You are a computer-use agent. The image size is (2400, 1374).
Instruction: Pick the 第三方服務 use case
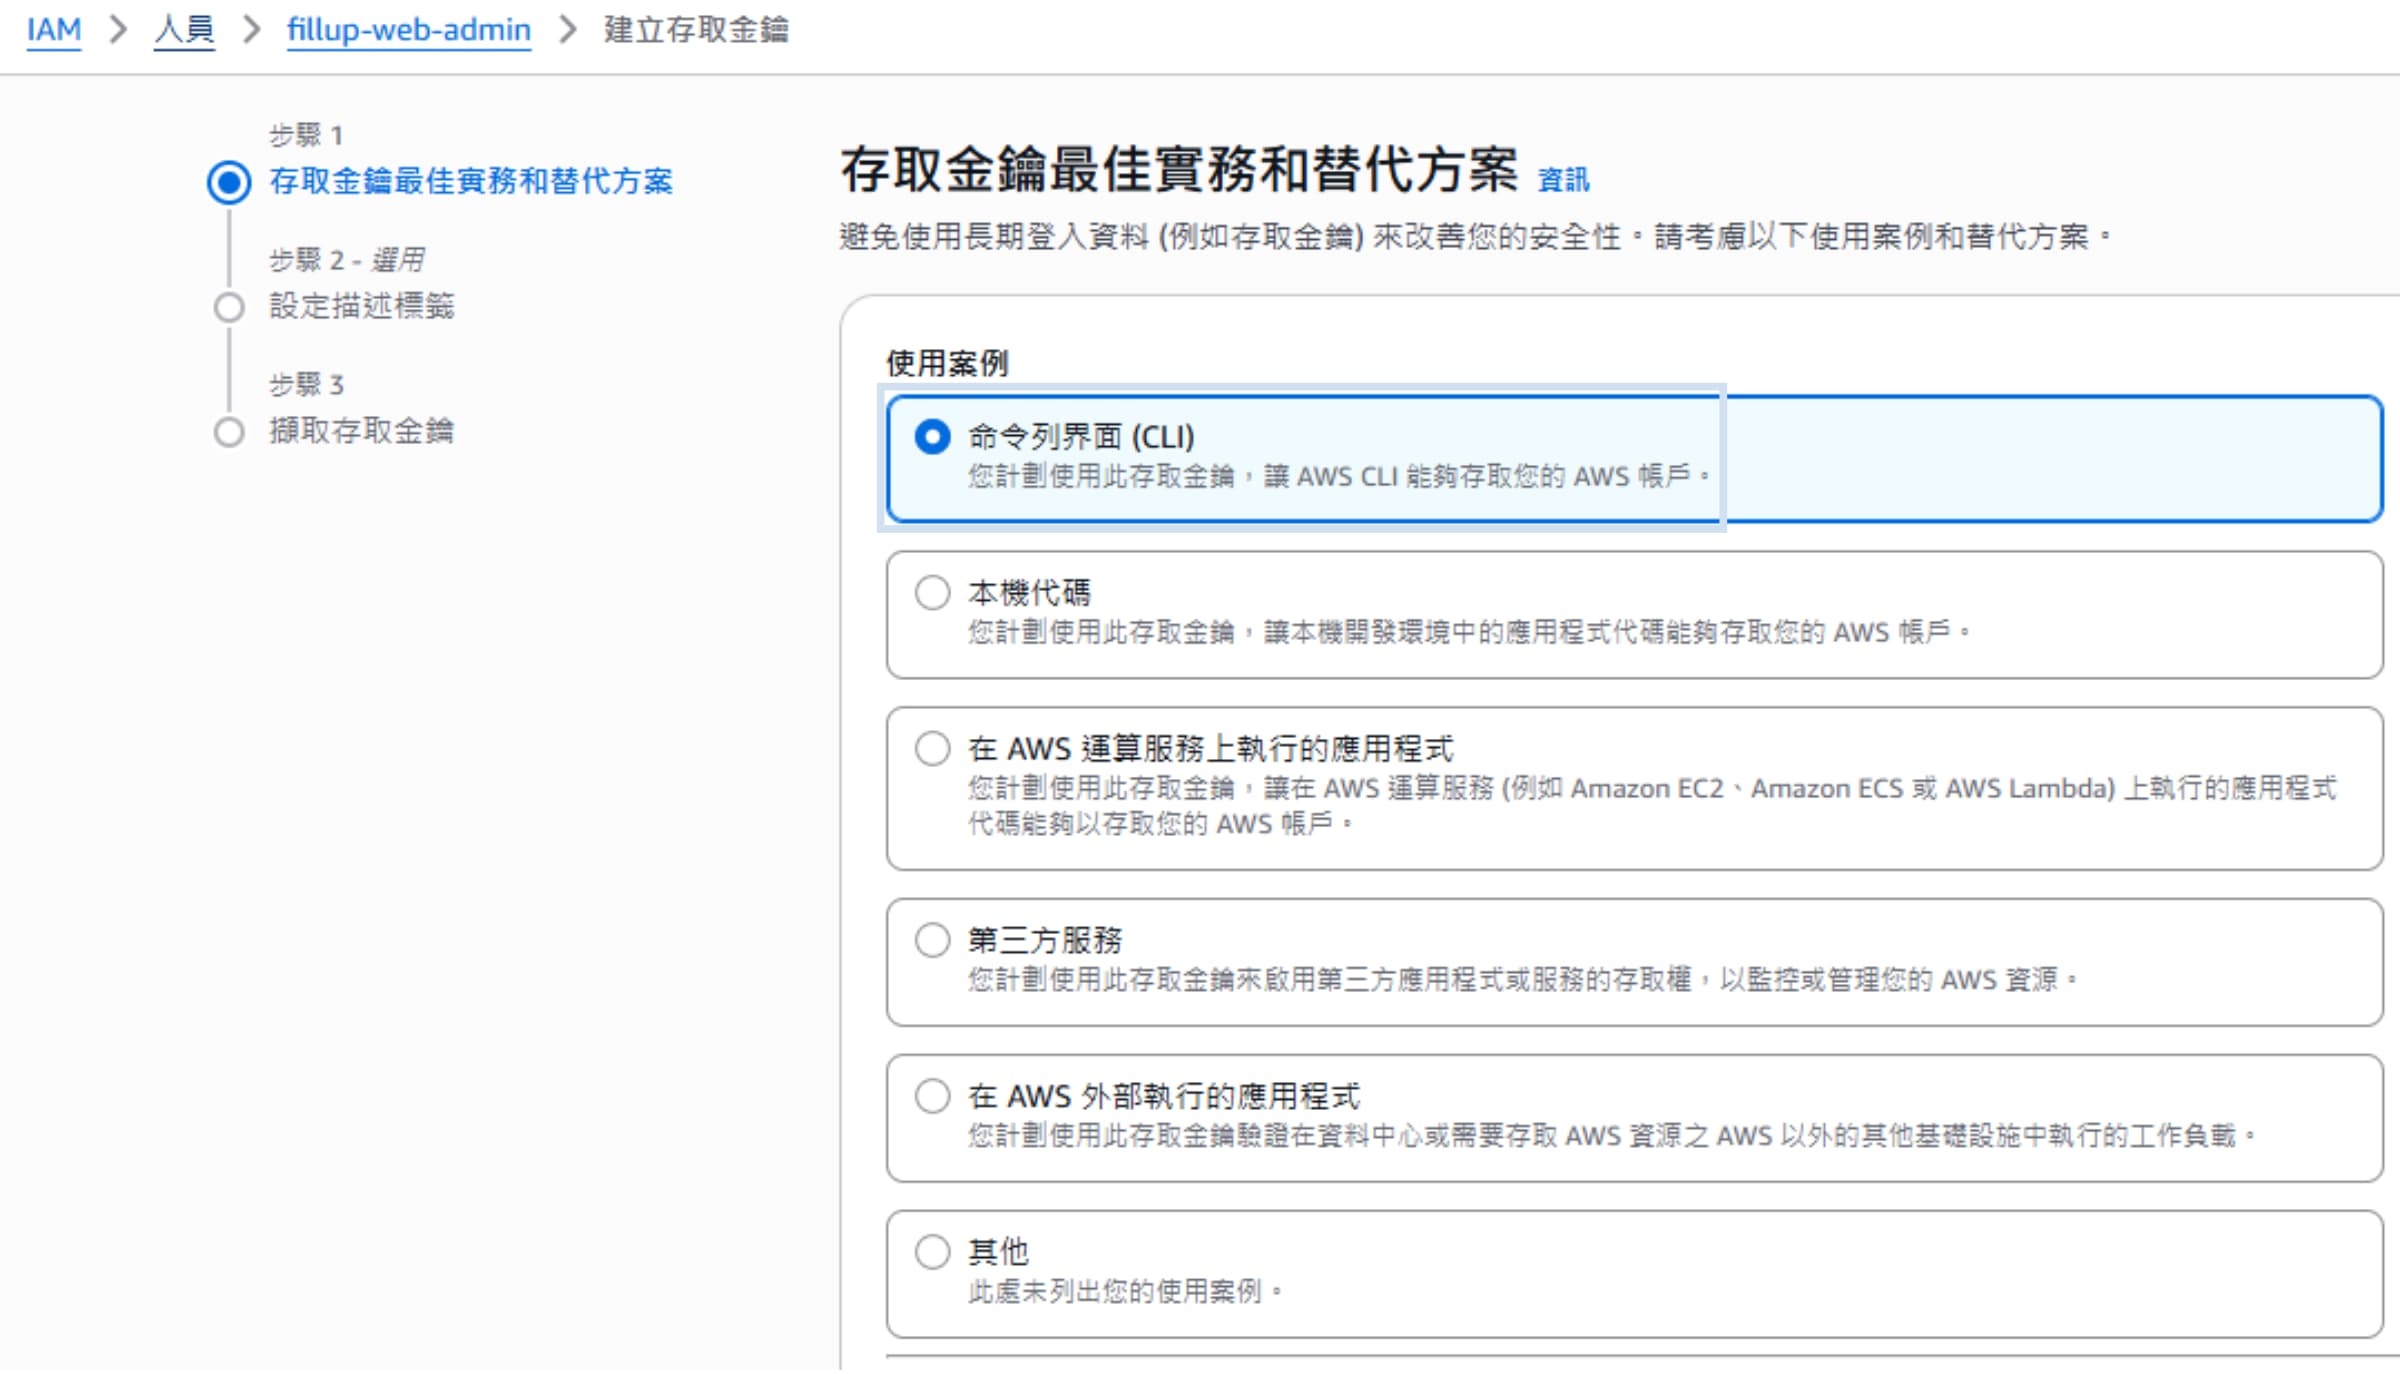point(933,939)
